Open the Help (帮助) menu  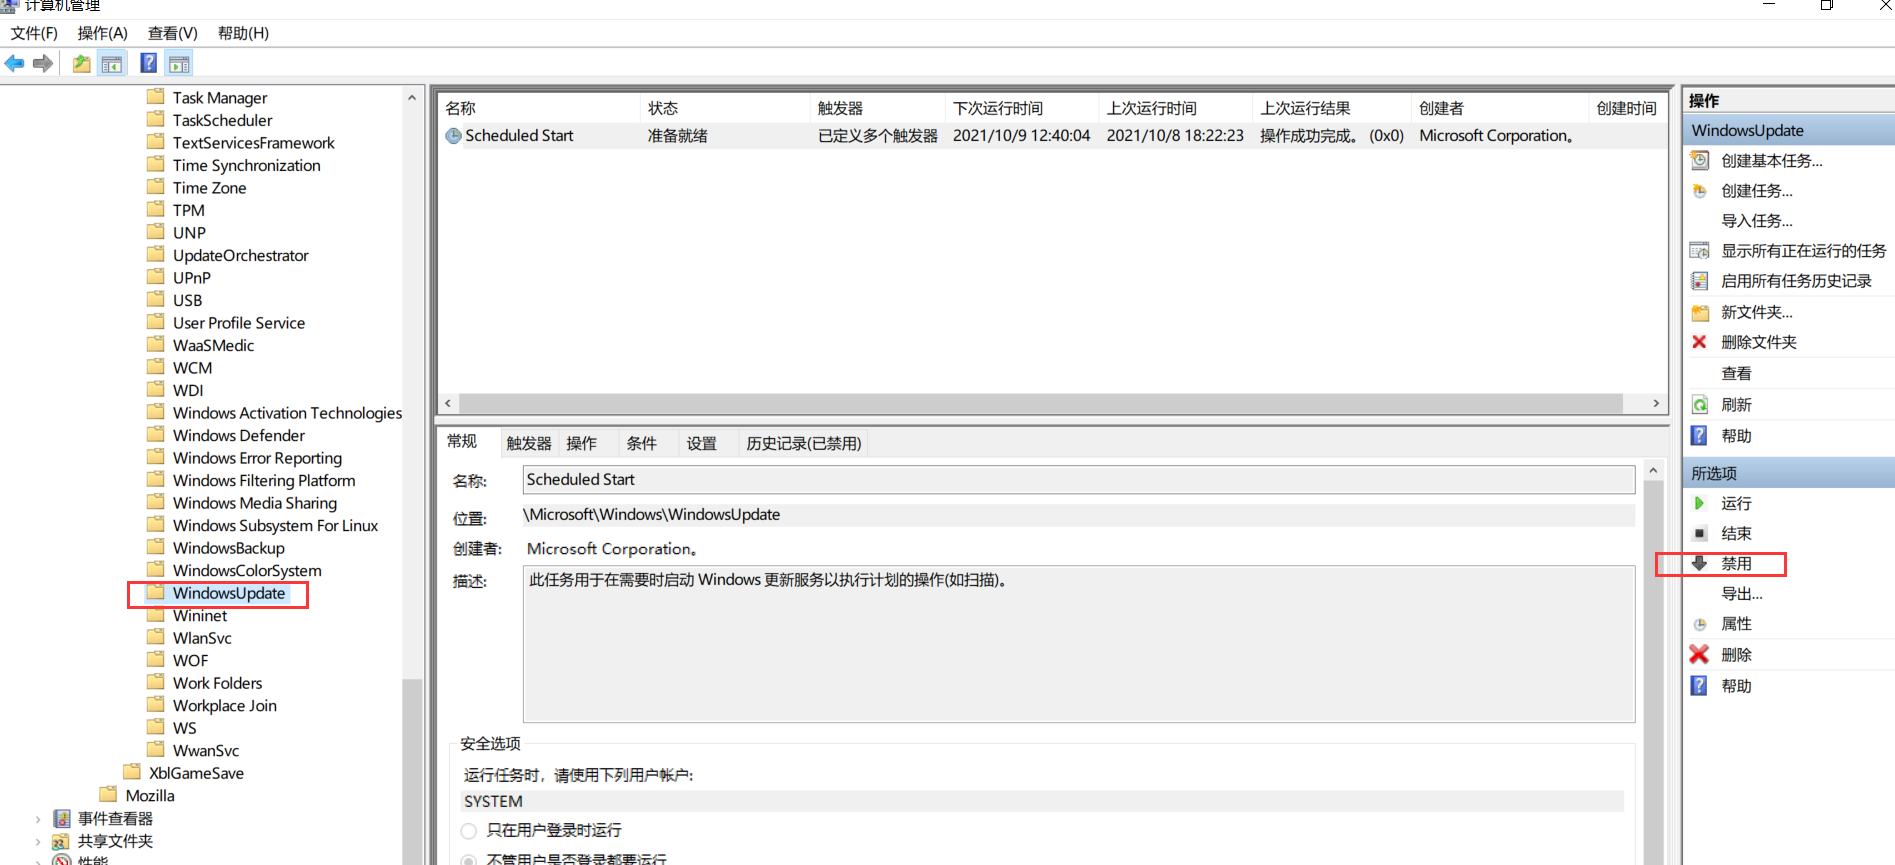pos(243,33)
